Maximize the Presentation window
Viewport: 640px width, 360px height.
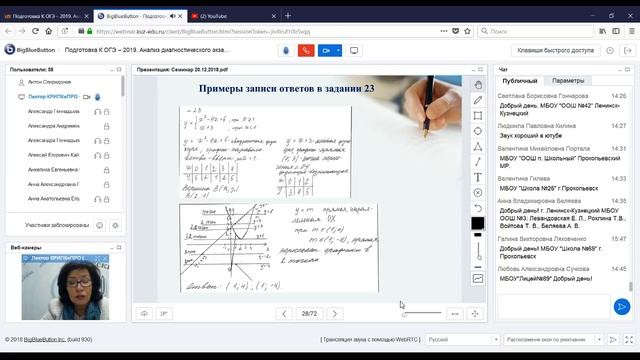coord(480,70)
